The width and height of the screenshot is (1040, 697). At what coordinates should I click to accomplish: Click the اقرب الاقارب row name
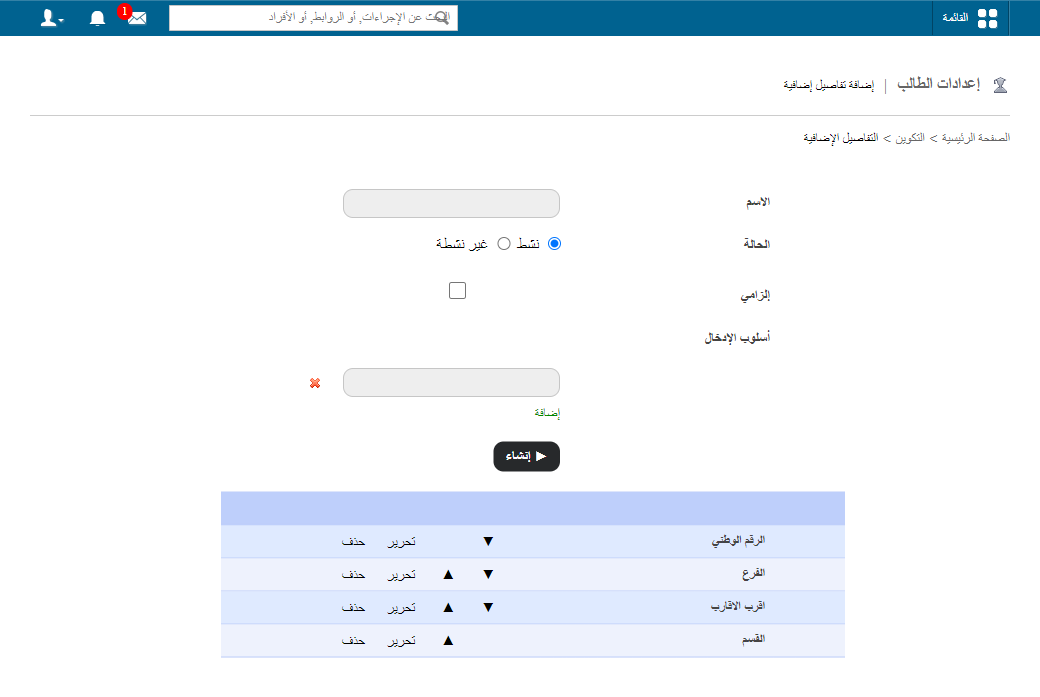point(738,606)
